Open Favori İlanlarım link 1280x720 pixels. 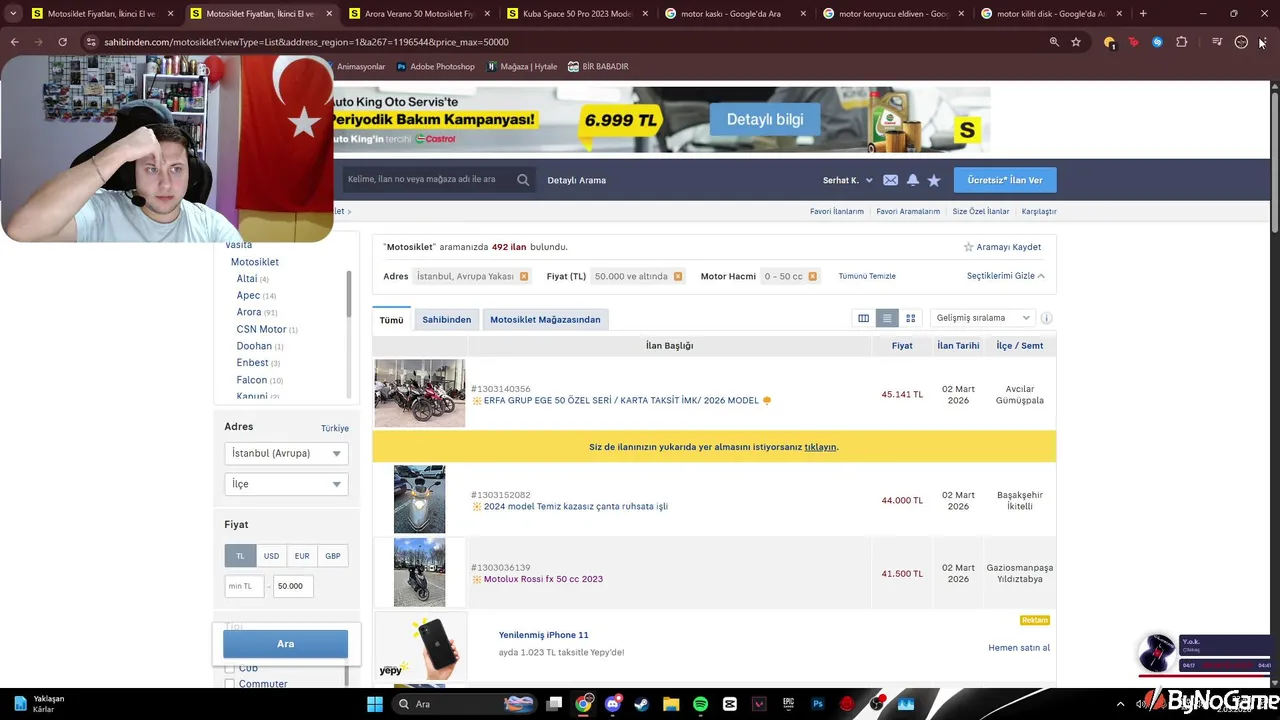click(x=836, y=212)
